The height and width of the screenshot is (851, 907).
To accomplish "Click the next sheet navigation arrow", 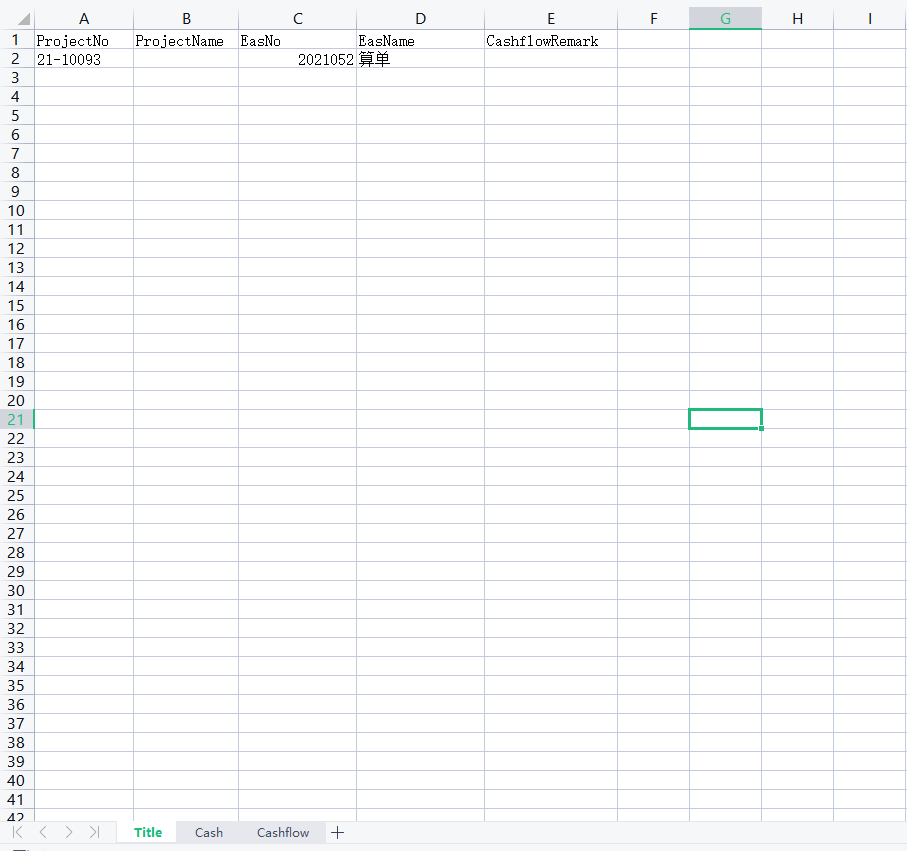I will [68, 832].
